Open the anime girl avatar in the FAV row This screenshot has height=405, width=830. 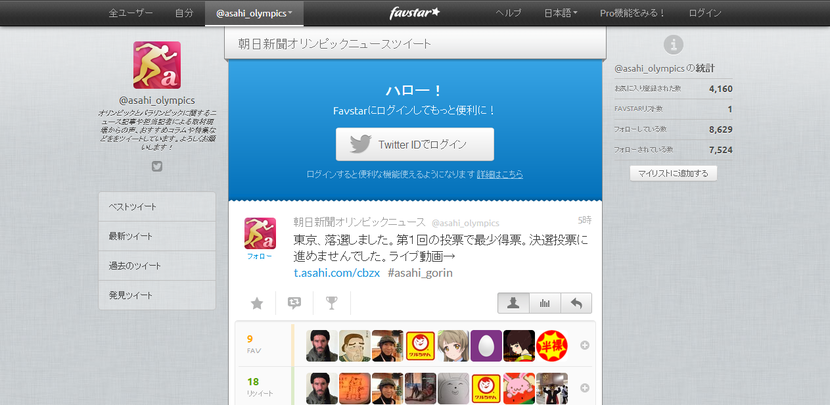pos(453,346)
